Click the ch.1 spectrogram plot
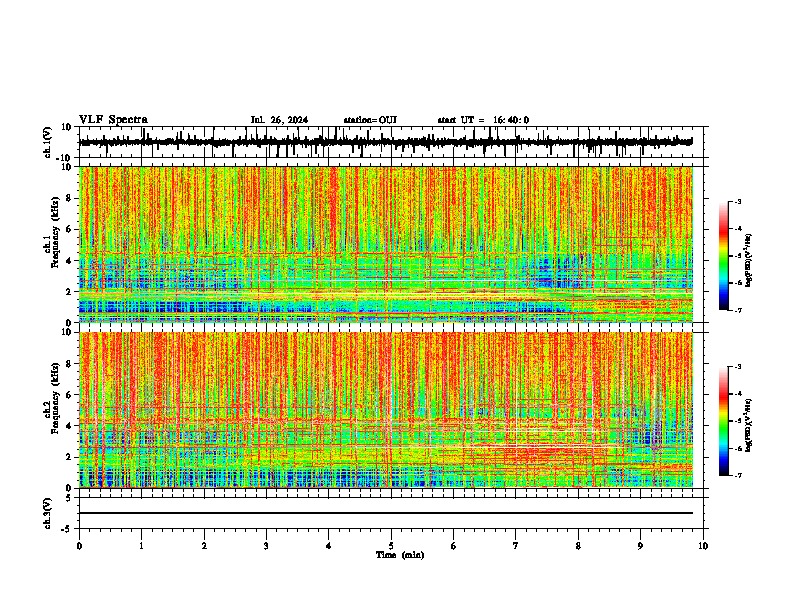This screenshot has width=792, height=612. point(386,244)
